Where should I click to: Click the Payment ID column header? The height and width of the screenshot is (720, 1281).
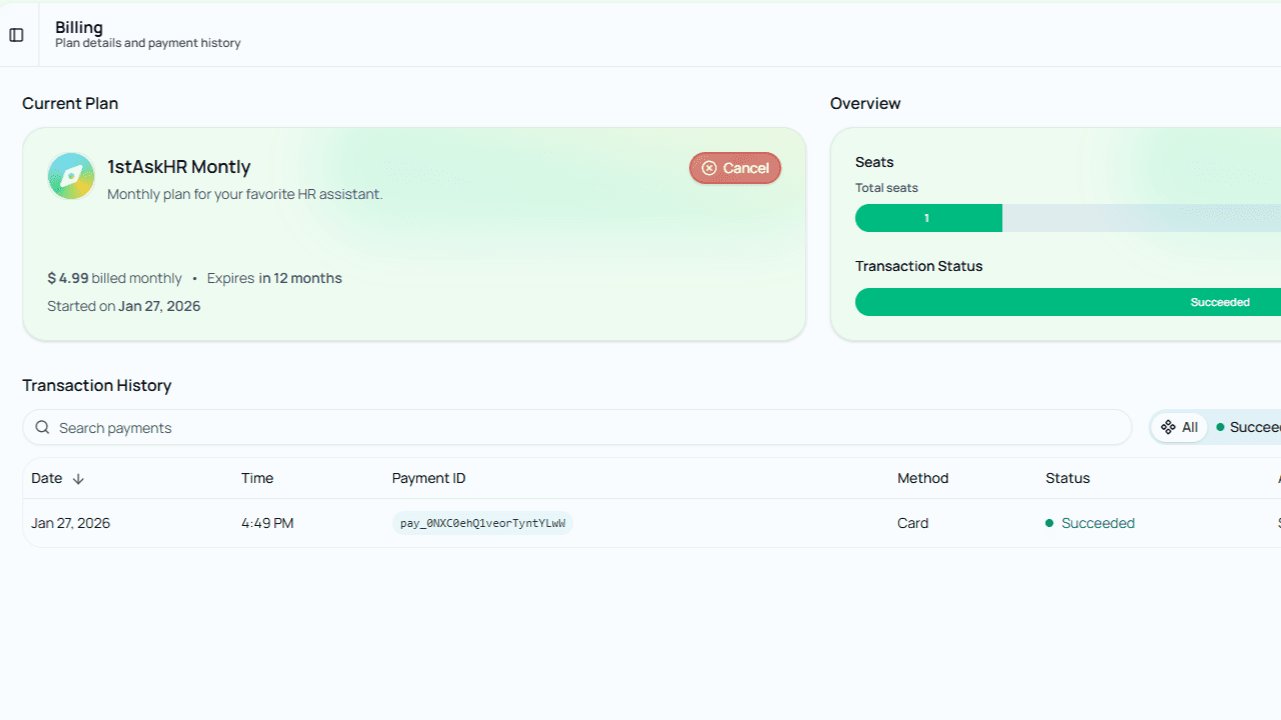click(428, 479)
